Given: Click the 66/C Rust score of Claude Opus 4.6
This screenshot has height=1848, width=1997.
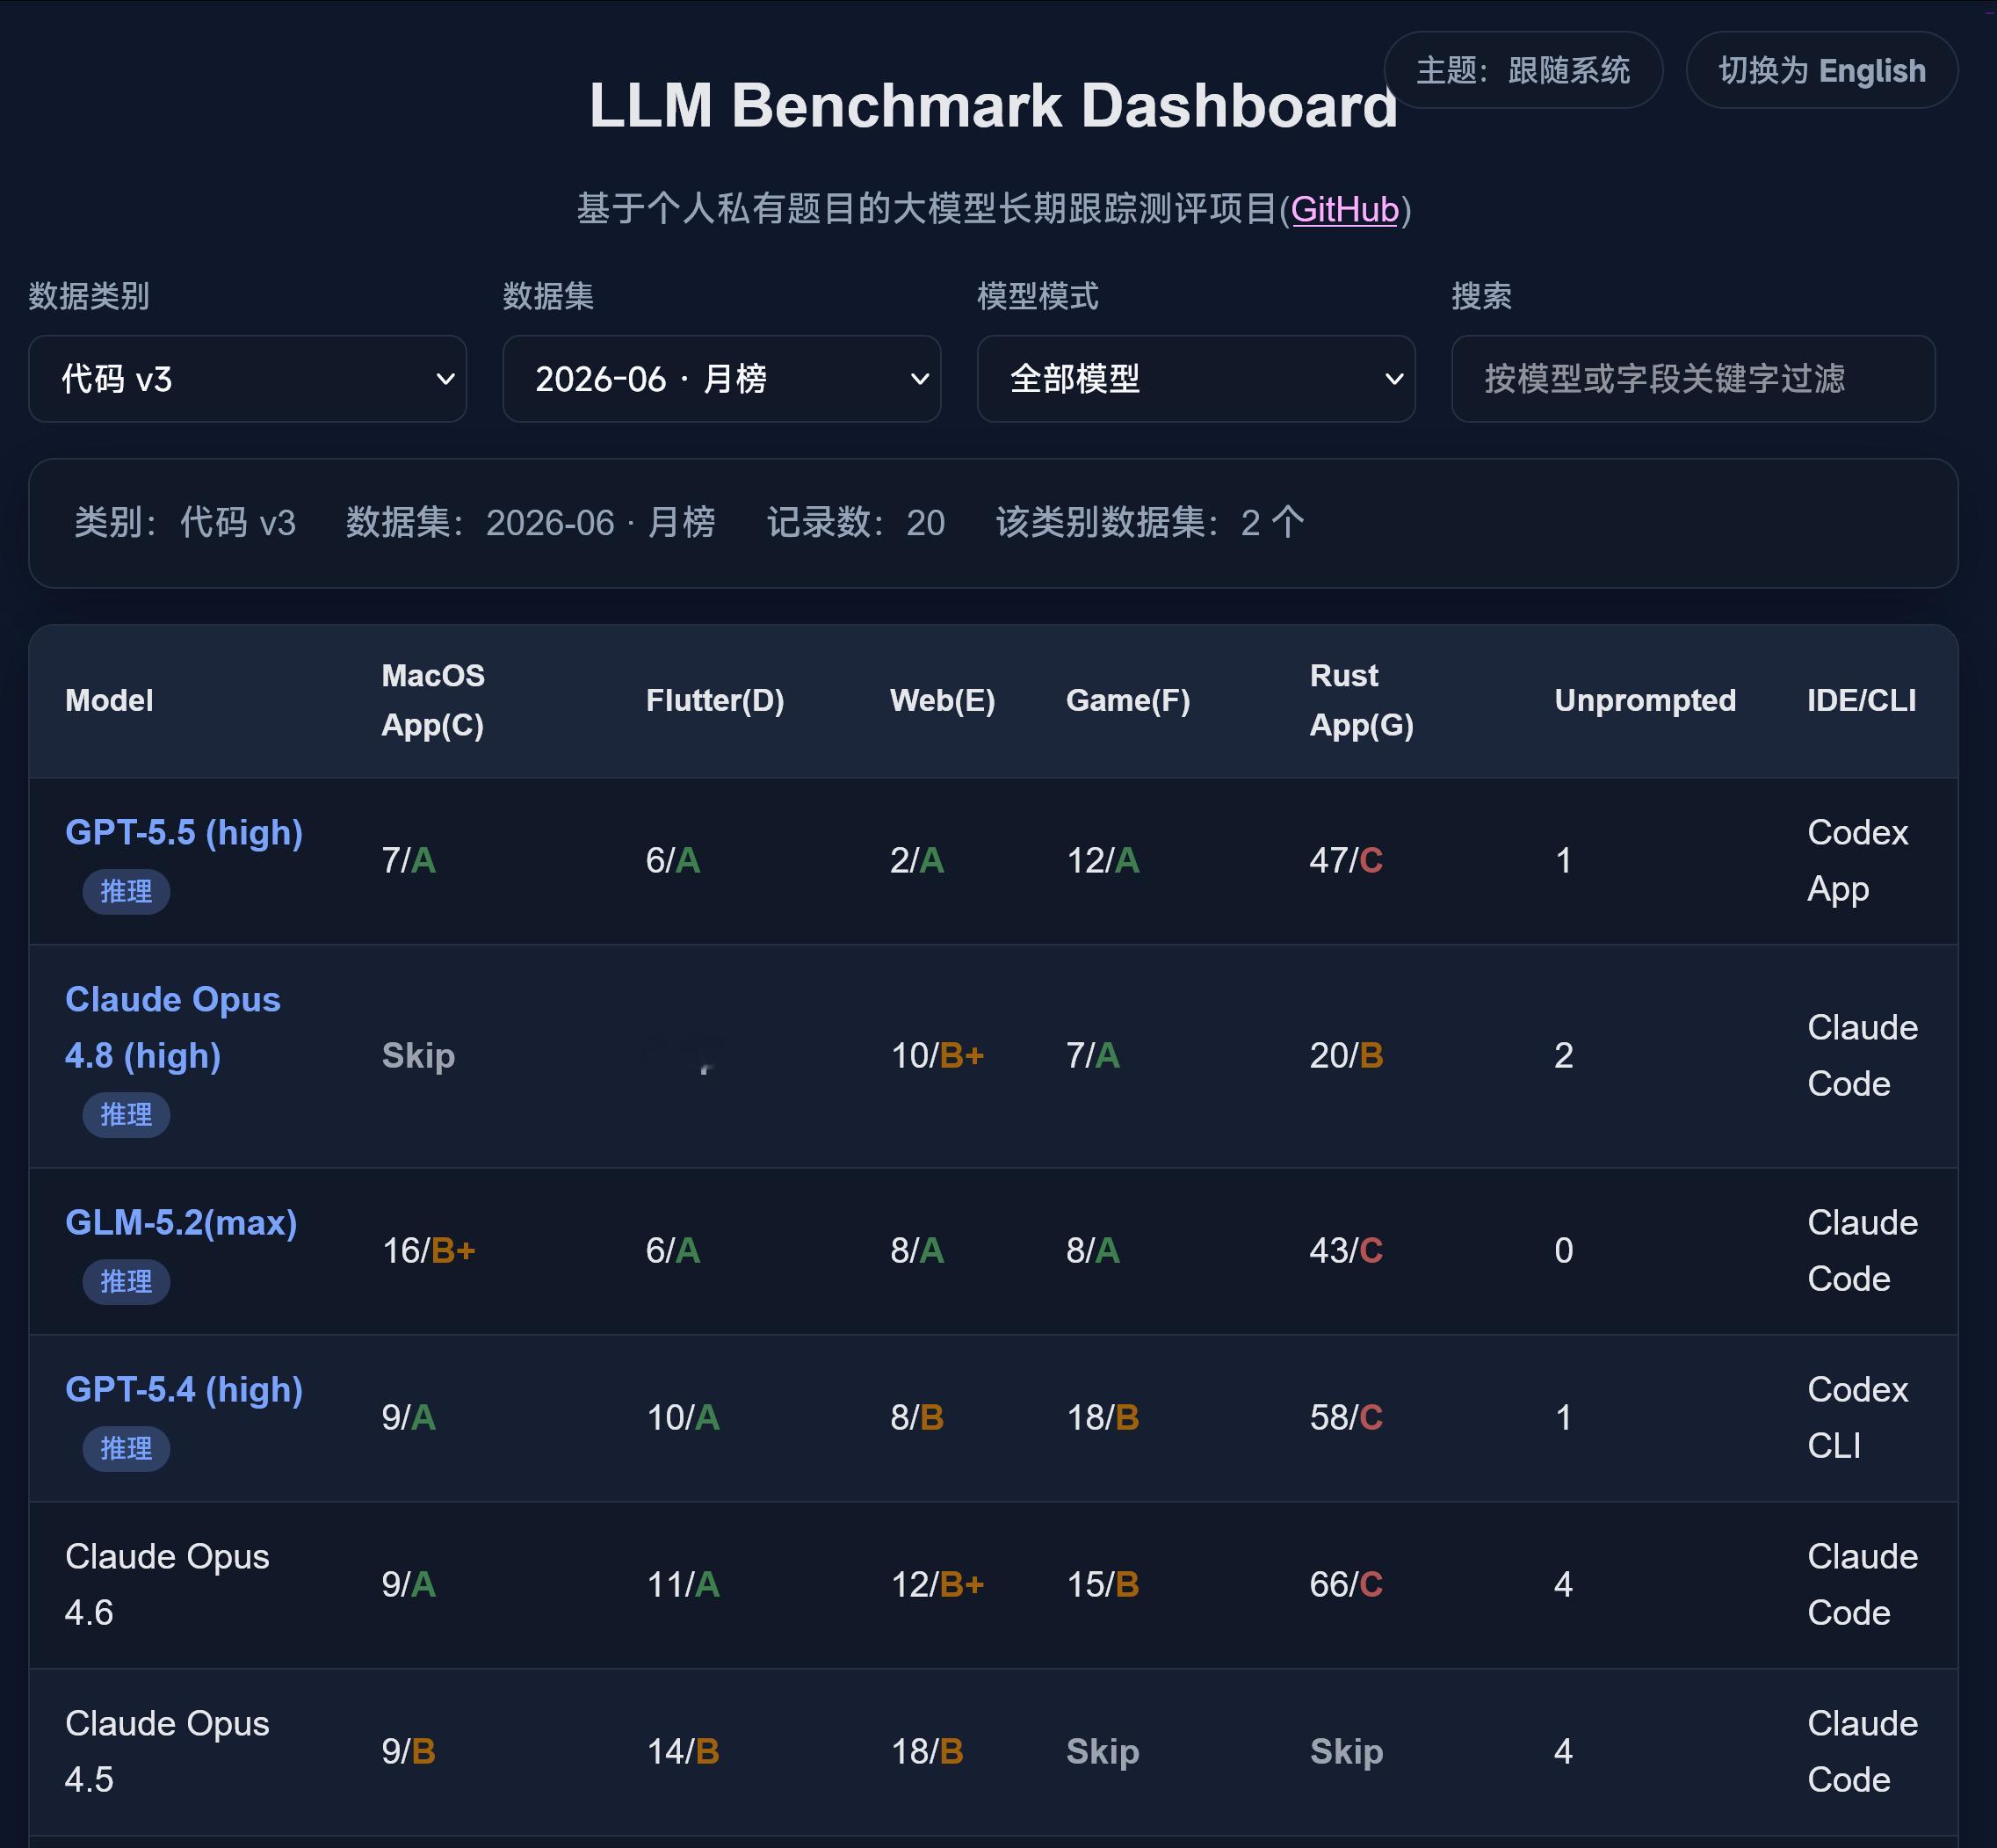Looking at the screenshot, I should pyautogui.click(x=1346, y=1585).
